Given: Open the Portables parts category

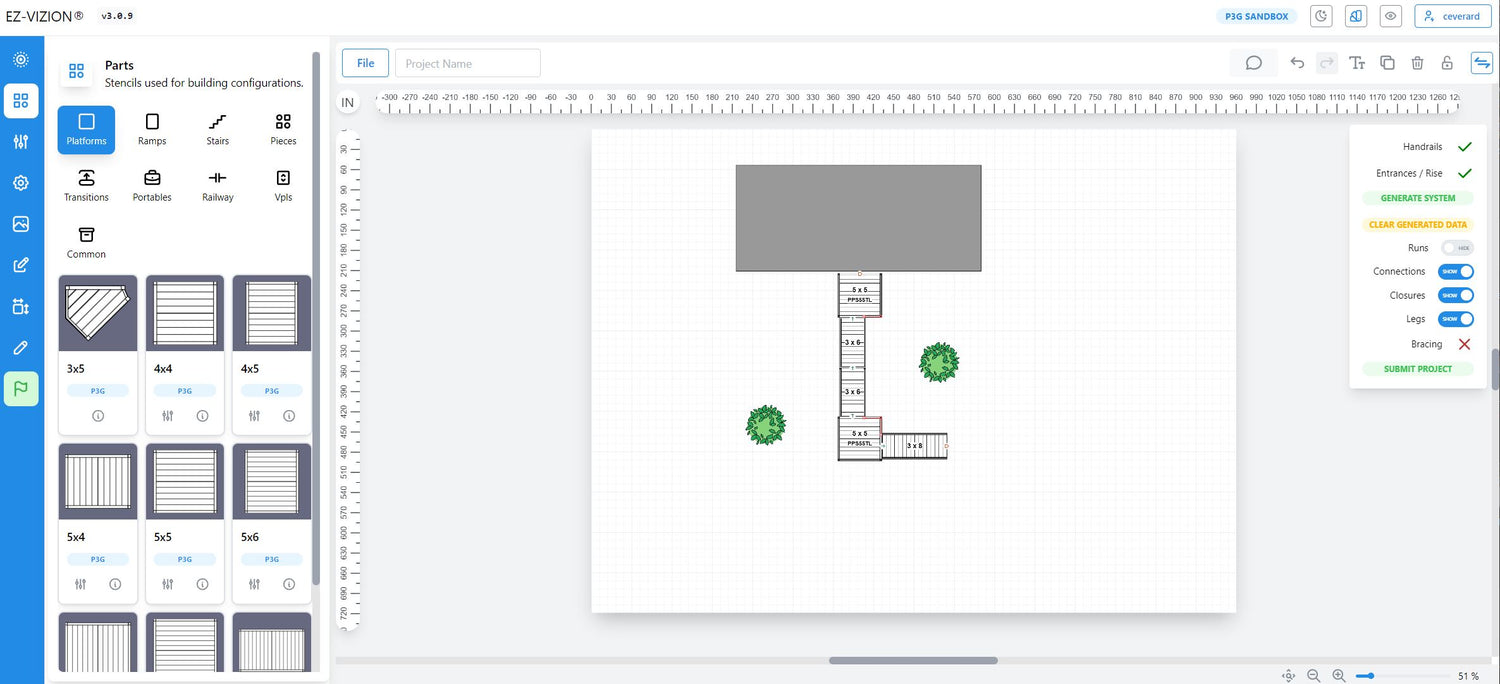Looking at the screenshot, I should [152, 185].
